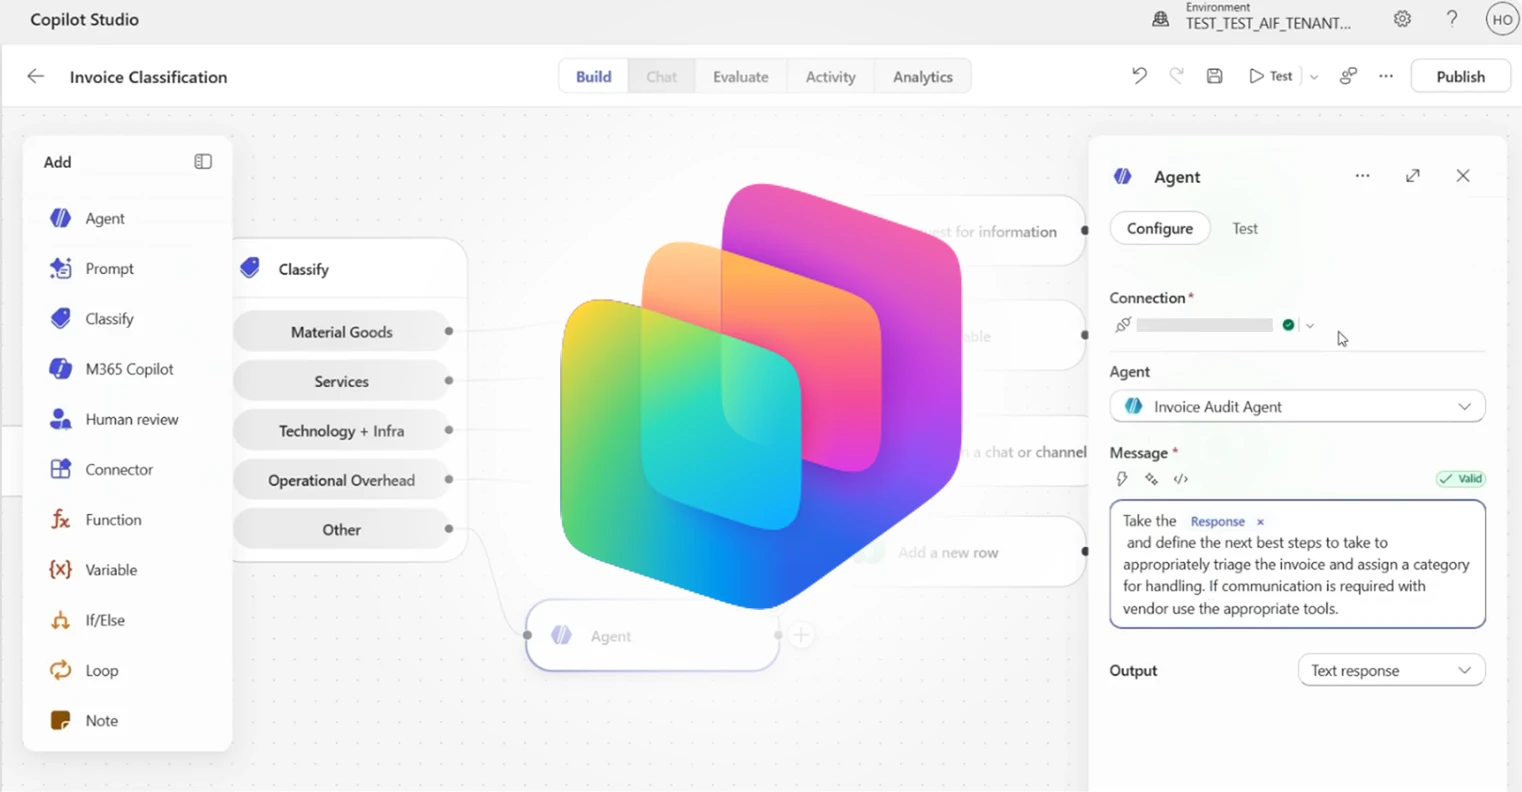Redo the last change
The width and height of the screenshot is (1522, 792).
(1176, 76)
